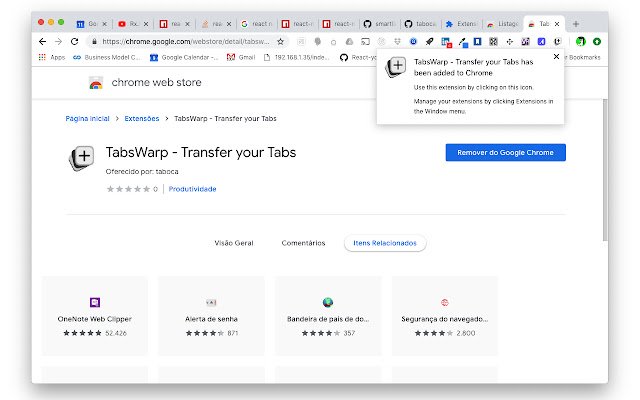Select the Itens Relacionados tab
The height and width of the screenshot is (400, 640).
point(385,243)
